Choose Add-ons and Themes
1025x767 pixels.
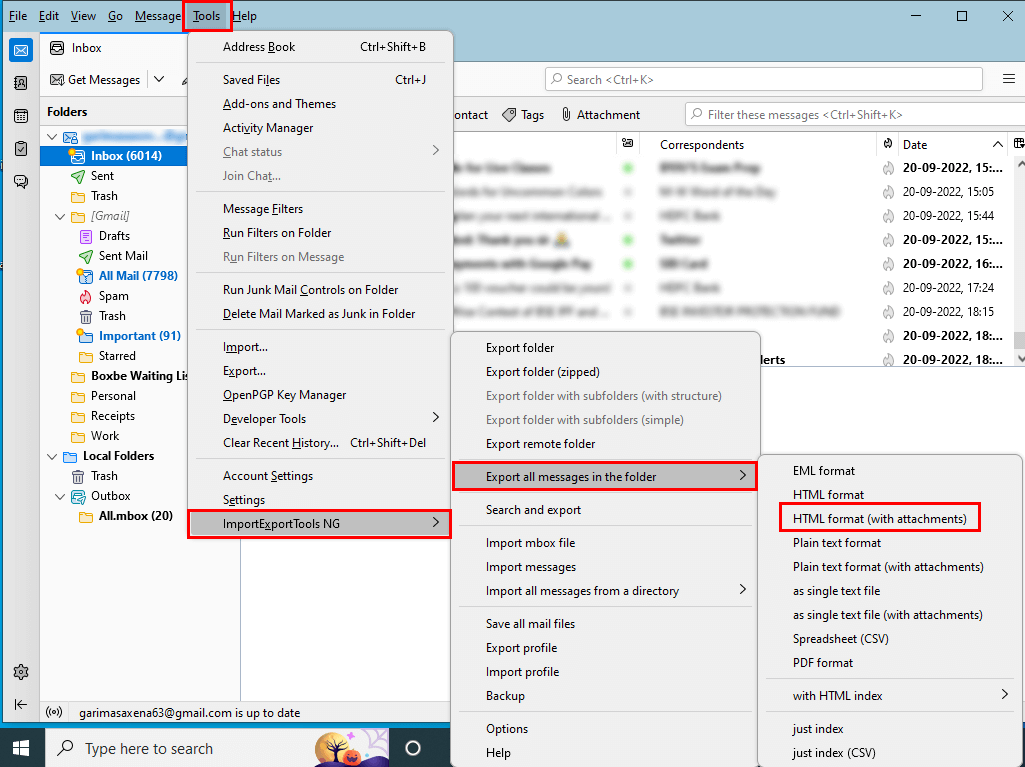click(x=320, y=104)
